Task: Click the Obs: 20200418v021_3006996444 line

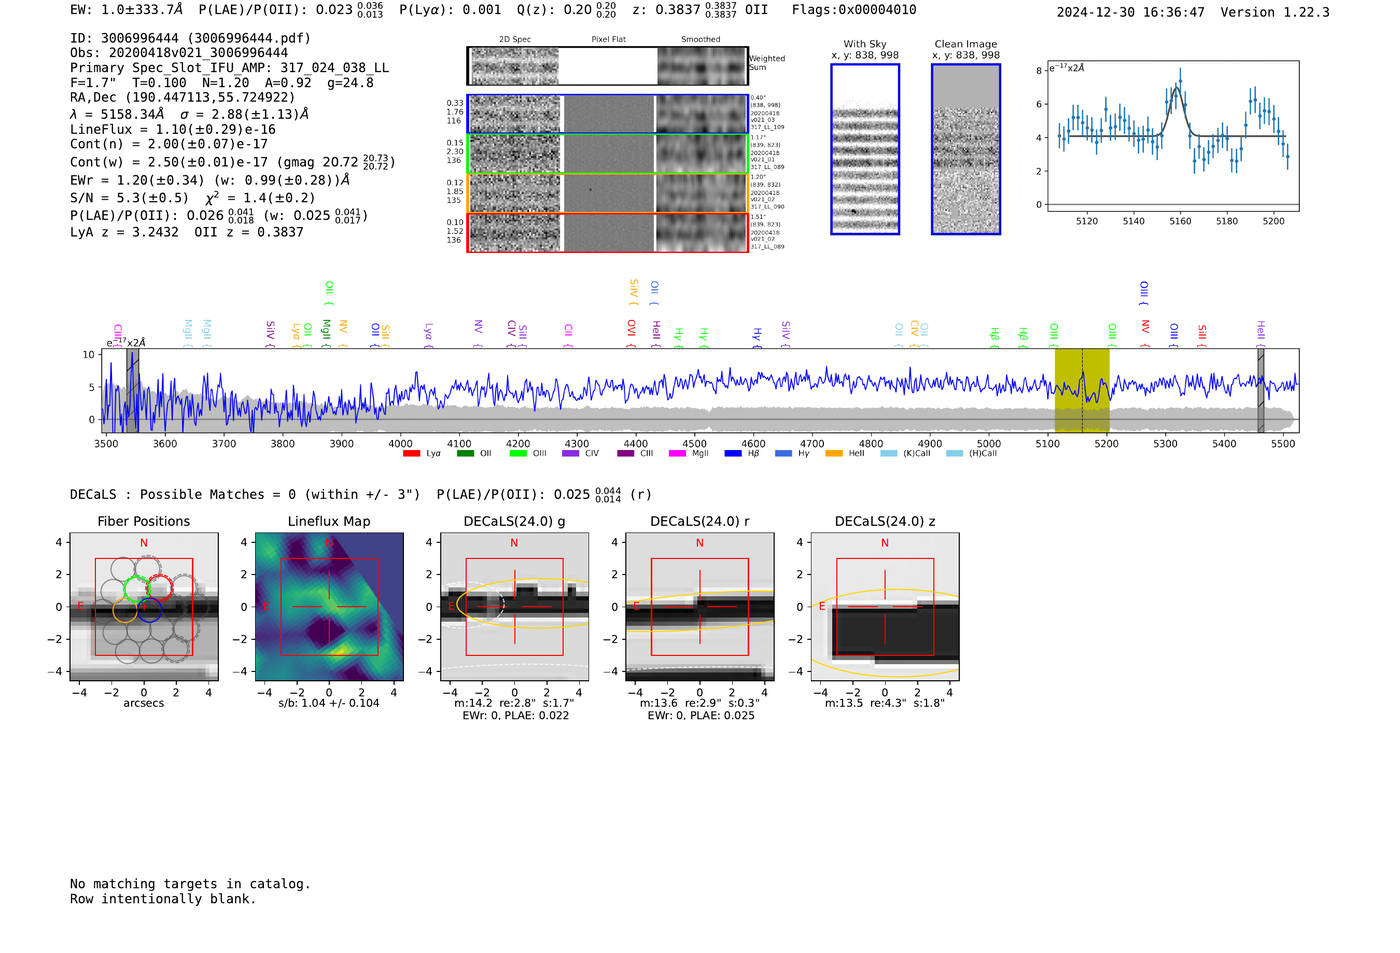Action: [179, 53]
